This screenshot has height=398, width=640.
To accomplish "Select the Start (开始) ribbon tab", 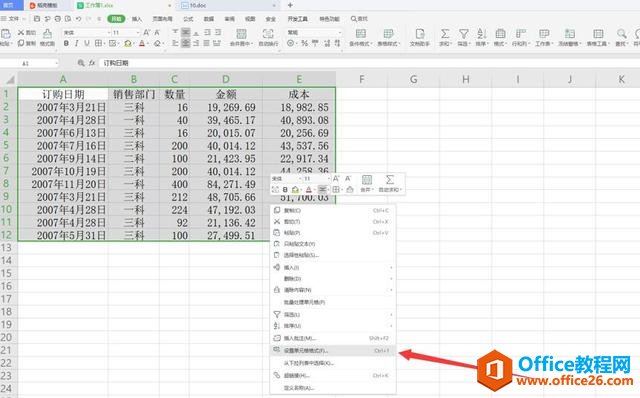I will (x=116, y=19).
